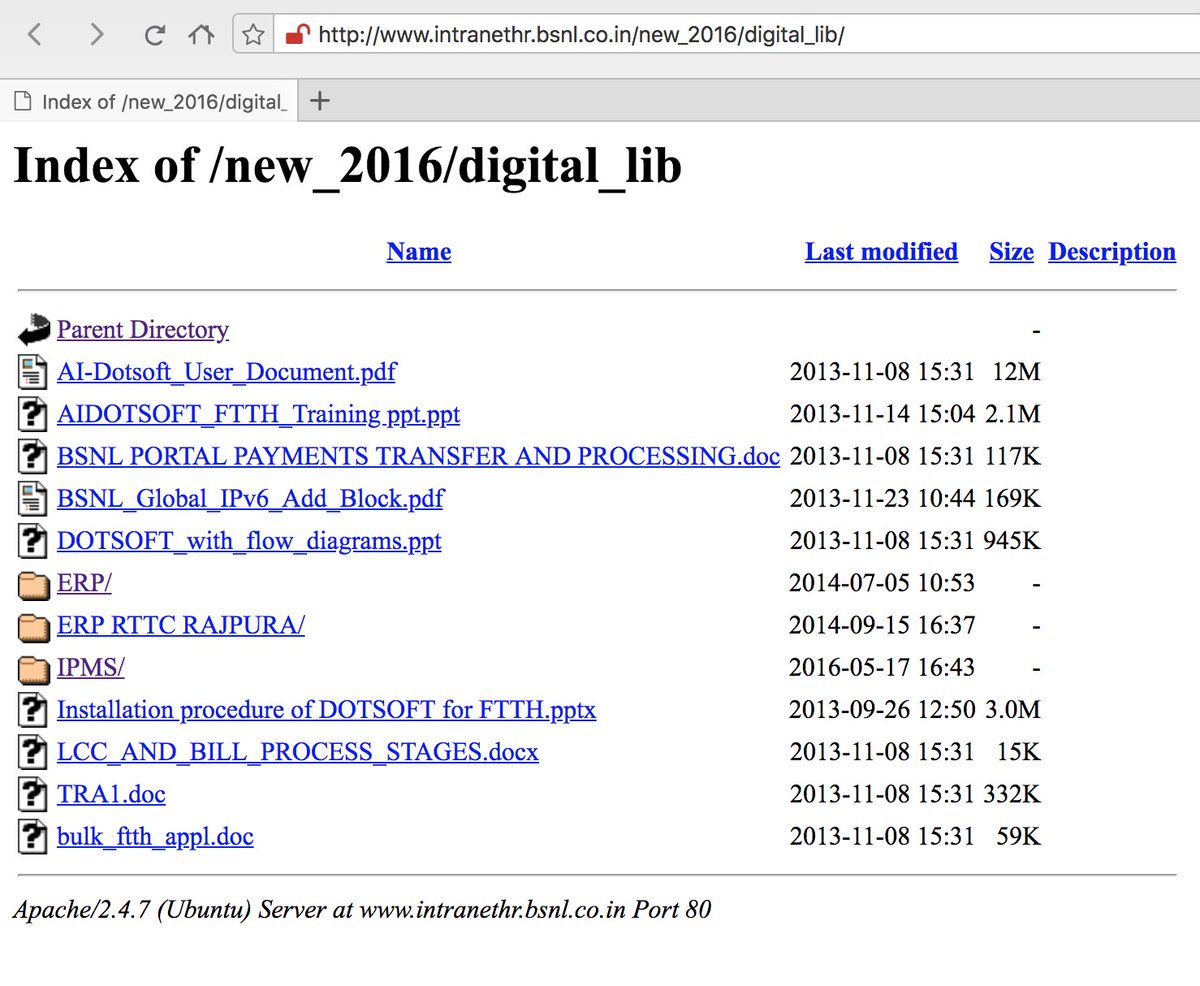
Task: Open the Parent Directory link
Action: point(143,330)
